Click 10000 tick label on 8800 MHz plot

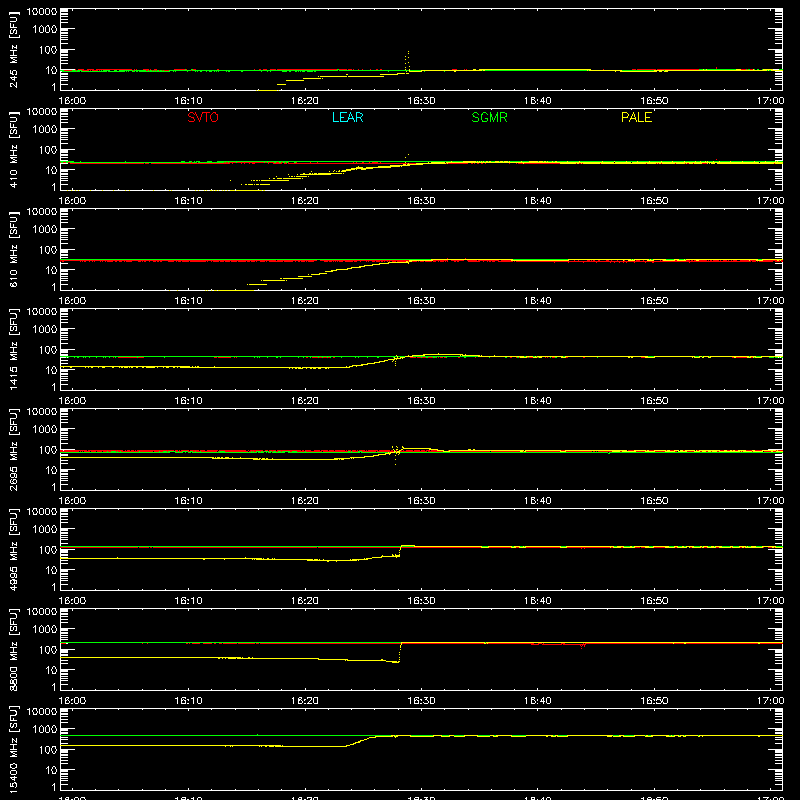pos(42,612)
